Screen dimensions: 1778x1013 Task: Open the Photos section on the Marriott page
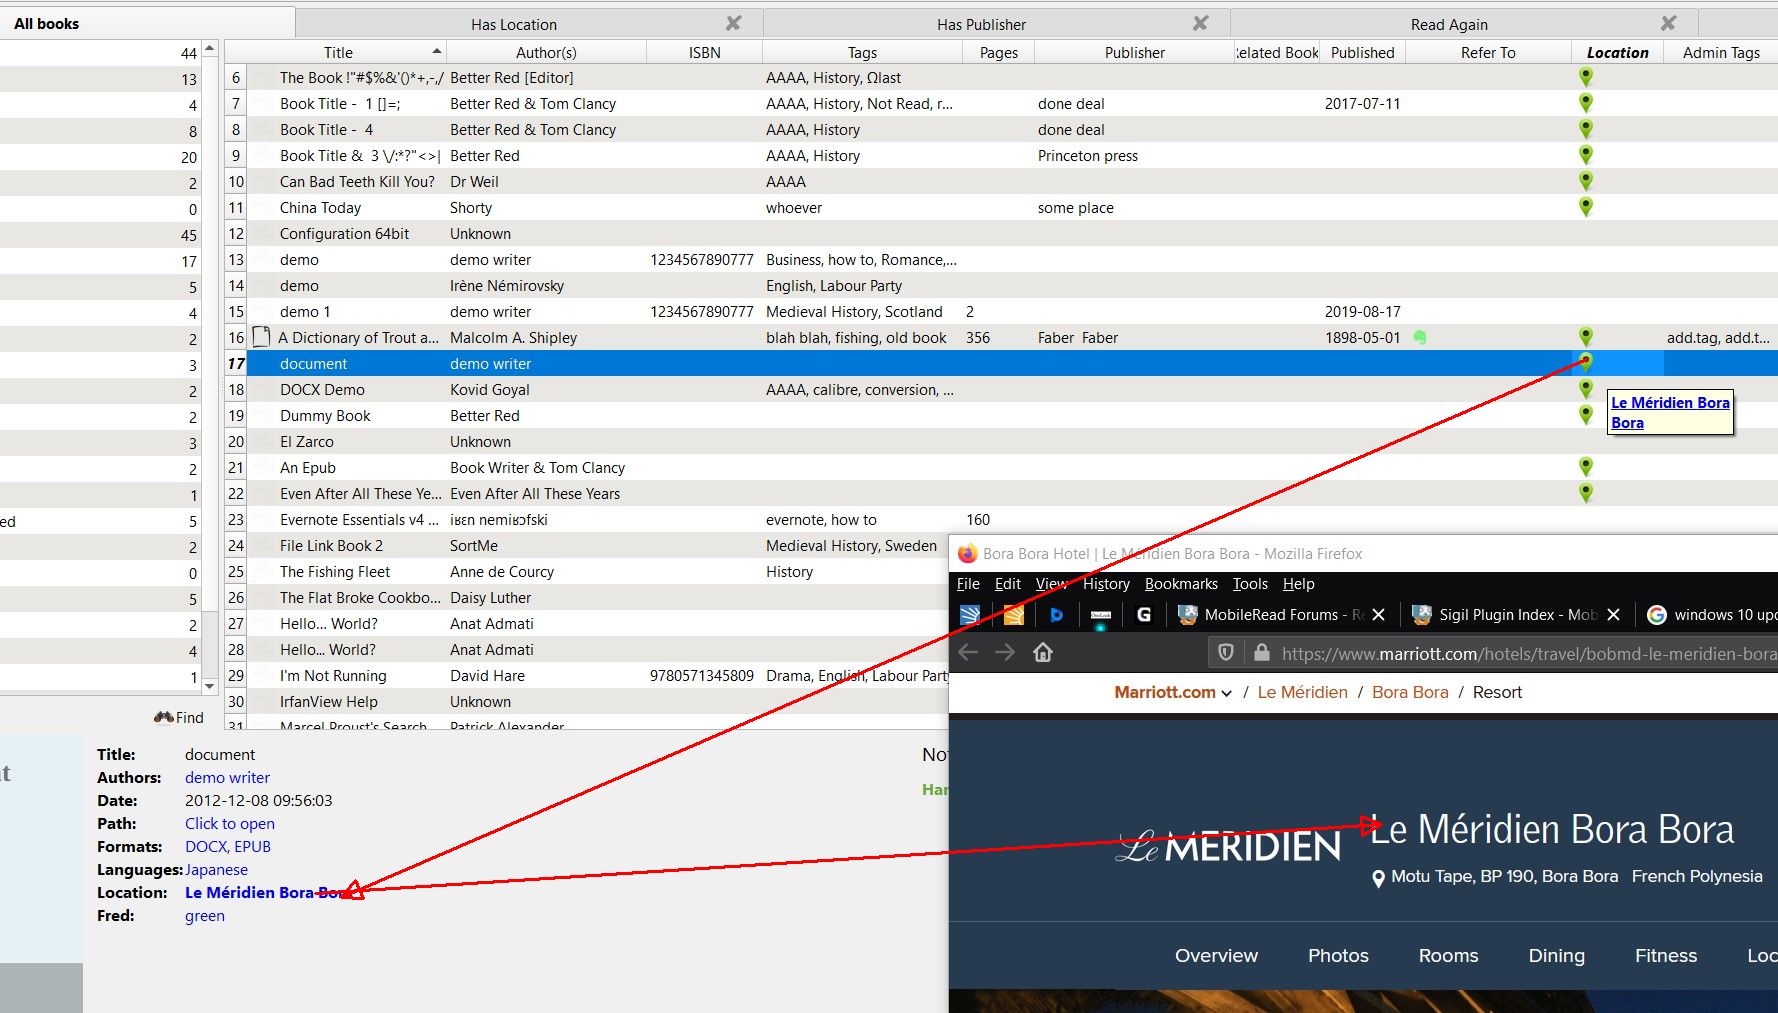coord(1338,956)
